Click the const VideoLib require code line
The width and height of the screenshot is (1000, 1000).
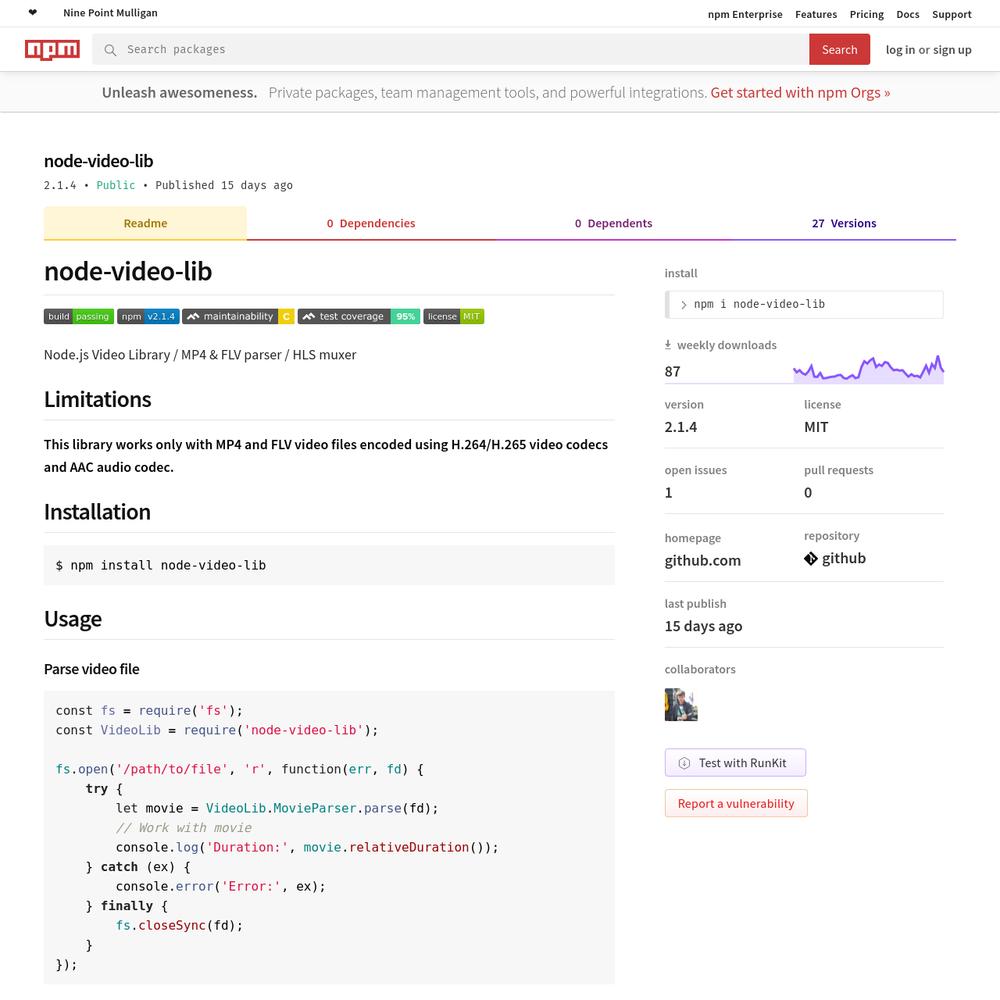[x=217, y=730]
